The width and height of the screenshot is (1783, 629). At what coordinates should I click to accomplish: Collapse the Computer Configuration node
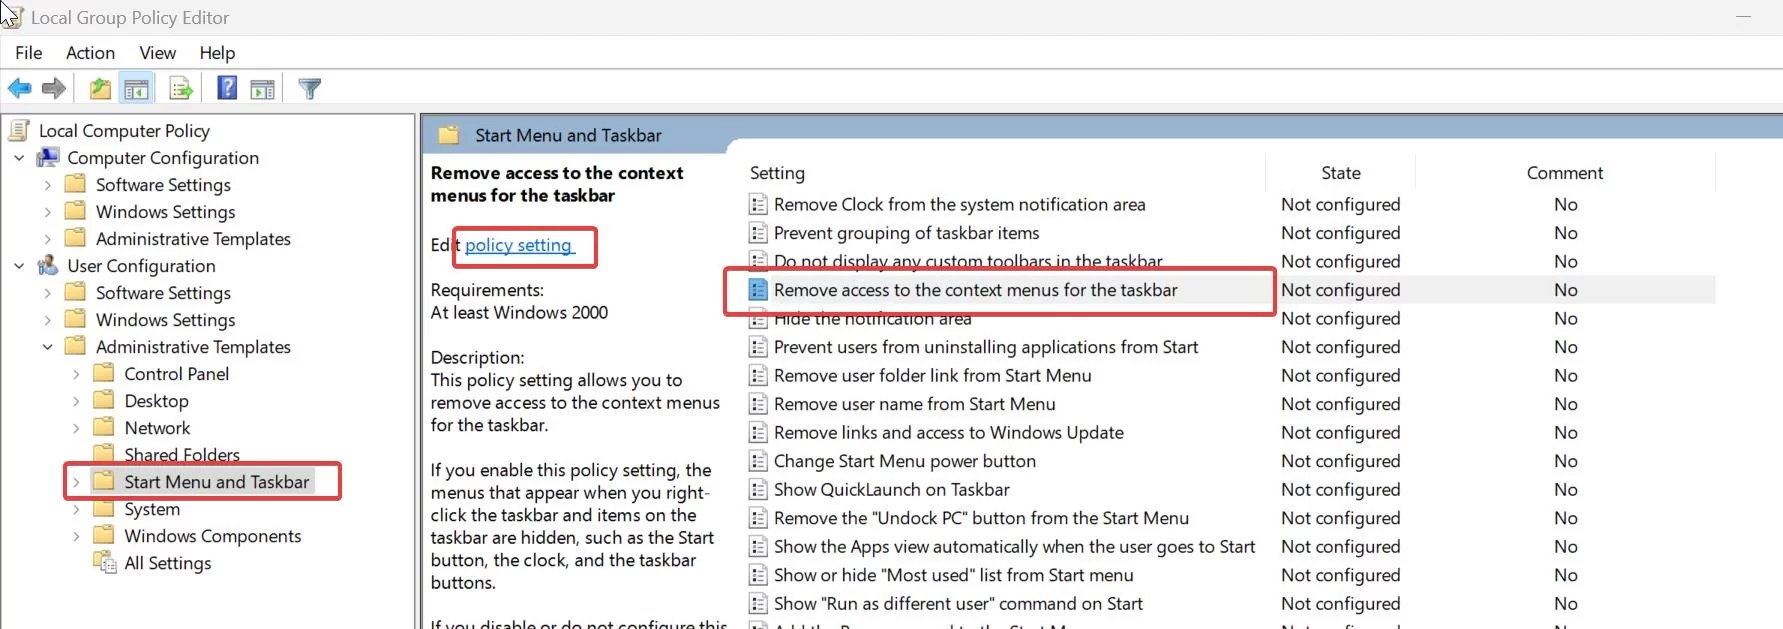tap(19, 157)
